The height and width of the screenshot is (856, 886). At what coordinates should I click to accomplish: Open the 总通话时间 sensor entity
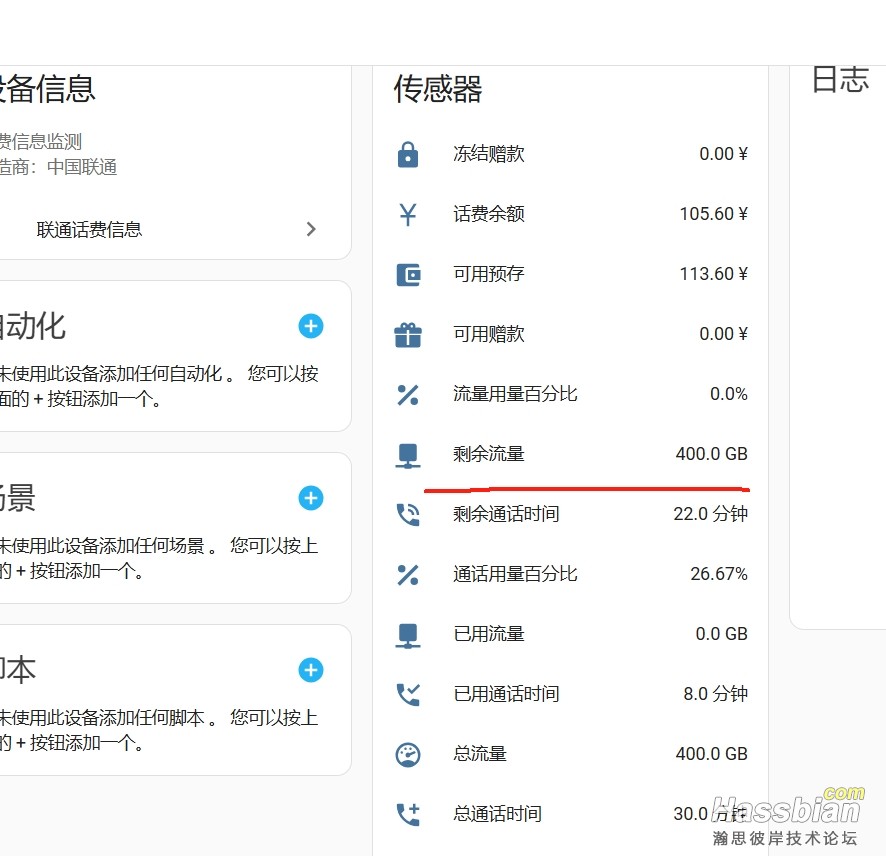tap(571, 814)
